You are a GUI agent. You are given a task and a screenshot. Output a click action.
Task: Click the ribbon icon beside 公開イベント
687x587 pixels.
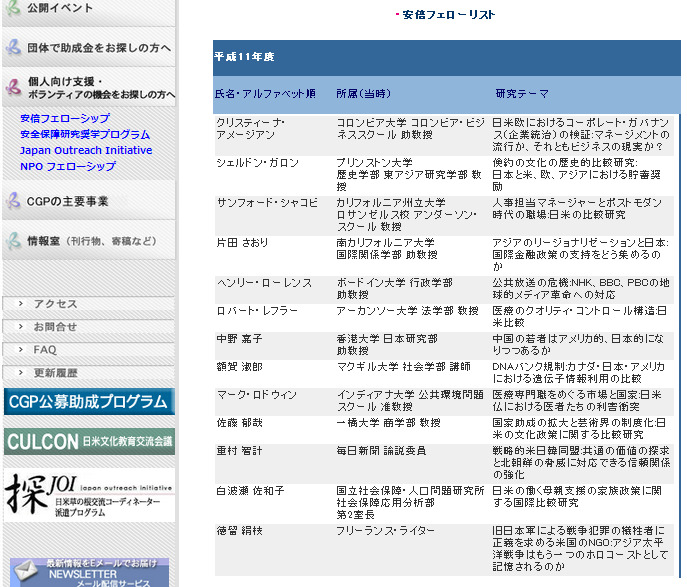click(13, 8)
